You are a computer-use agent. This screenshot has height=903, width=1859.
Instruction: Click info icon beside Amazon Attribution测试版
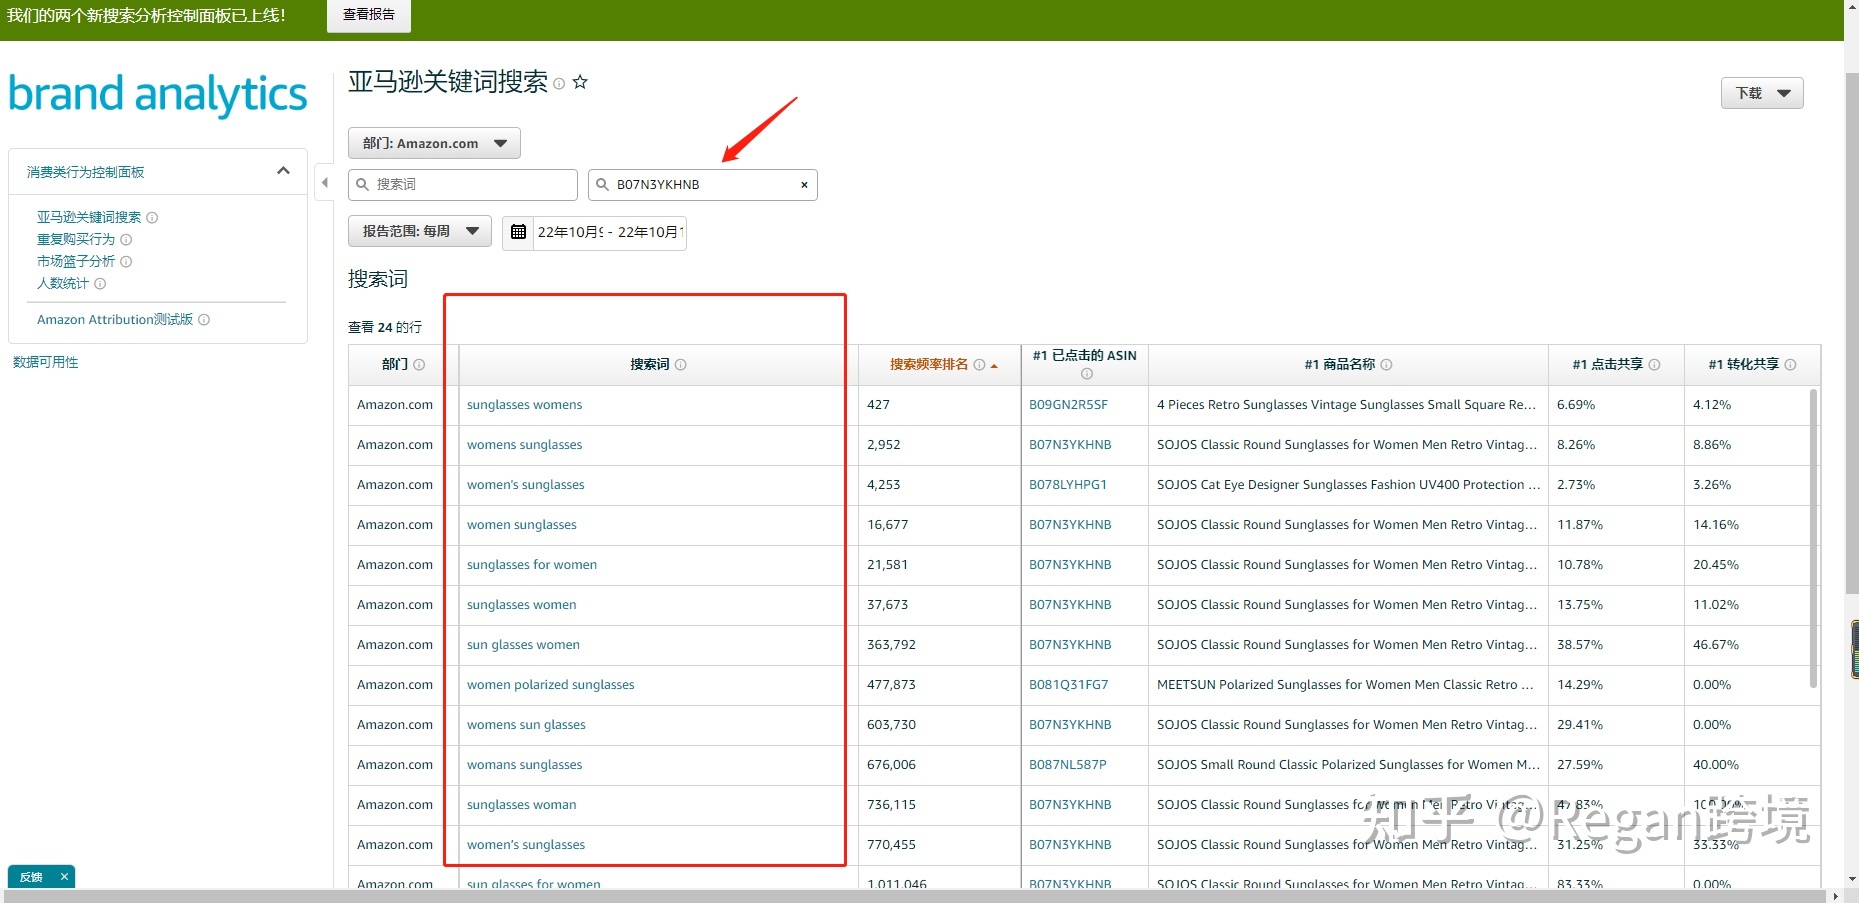[x=204, y=320]
